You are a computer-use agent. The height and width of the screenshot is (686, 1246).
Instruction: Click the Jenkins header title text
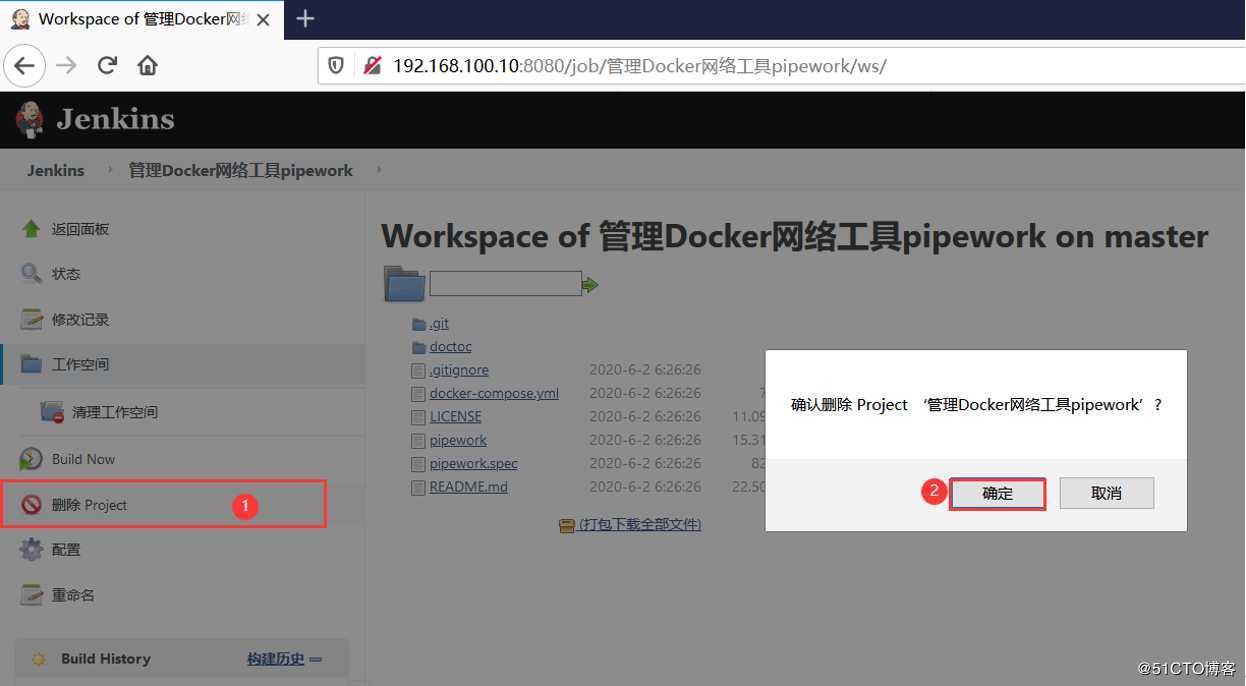tap(115, 119)
